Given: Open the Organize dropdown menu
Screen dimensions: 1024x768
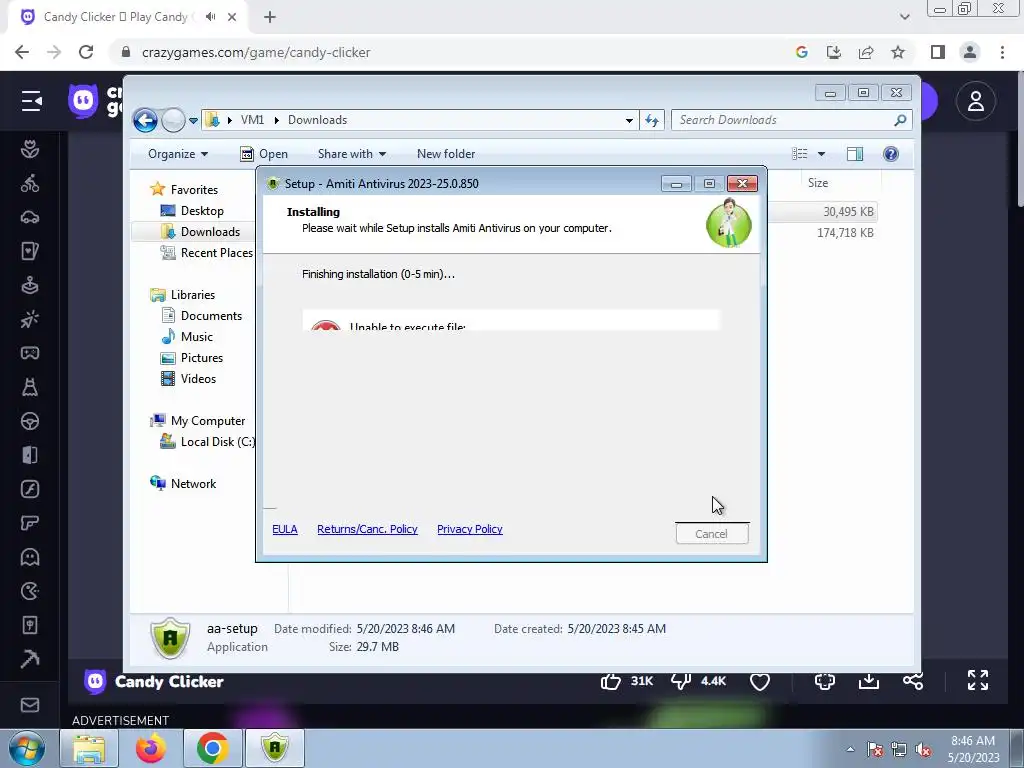Looking at the screenshot, I should 178,153.
